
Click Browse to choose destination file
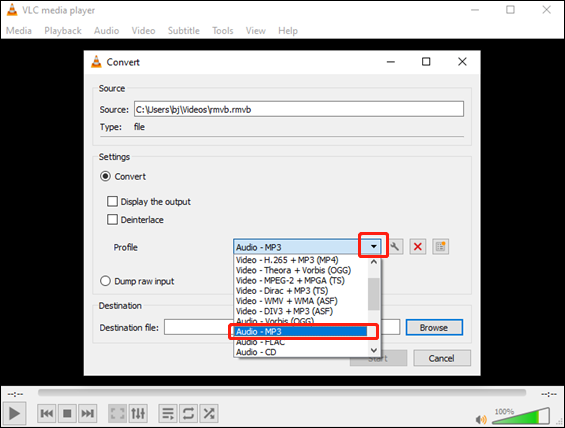[434, 327]
